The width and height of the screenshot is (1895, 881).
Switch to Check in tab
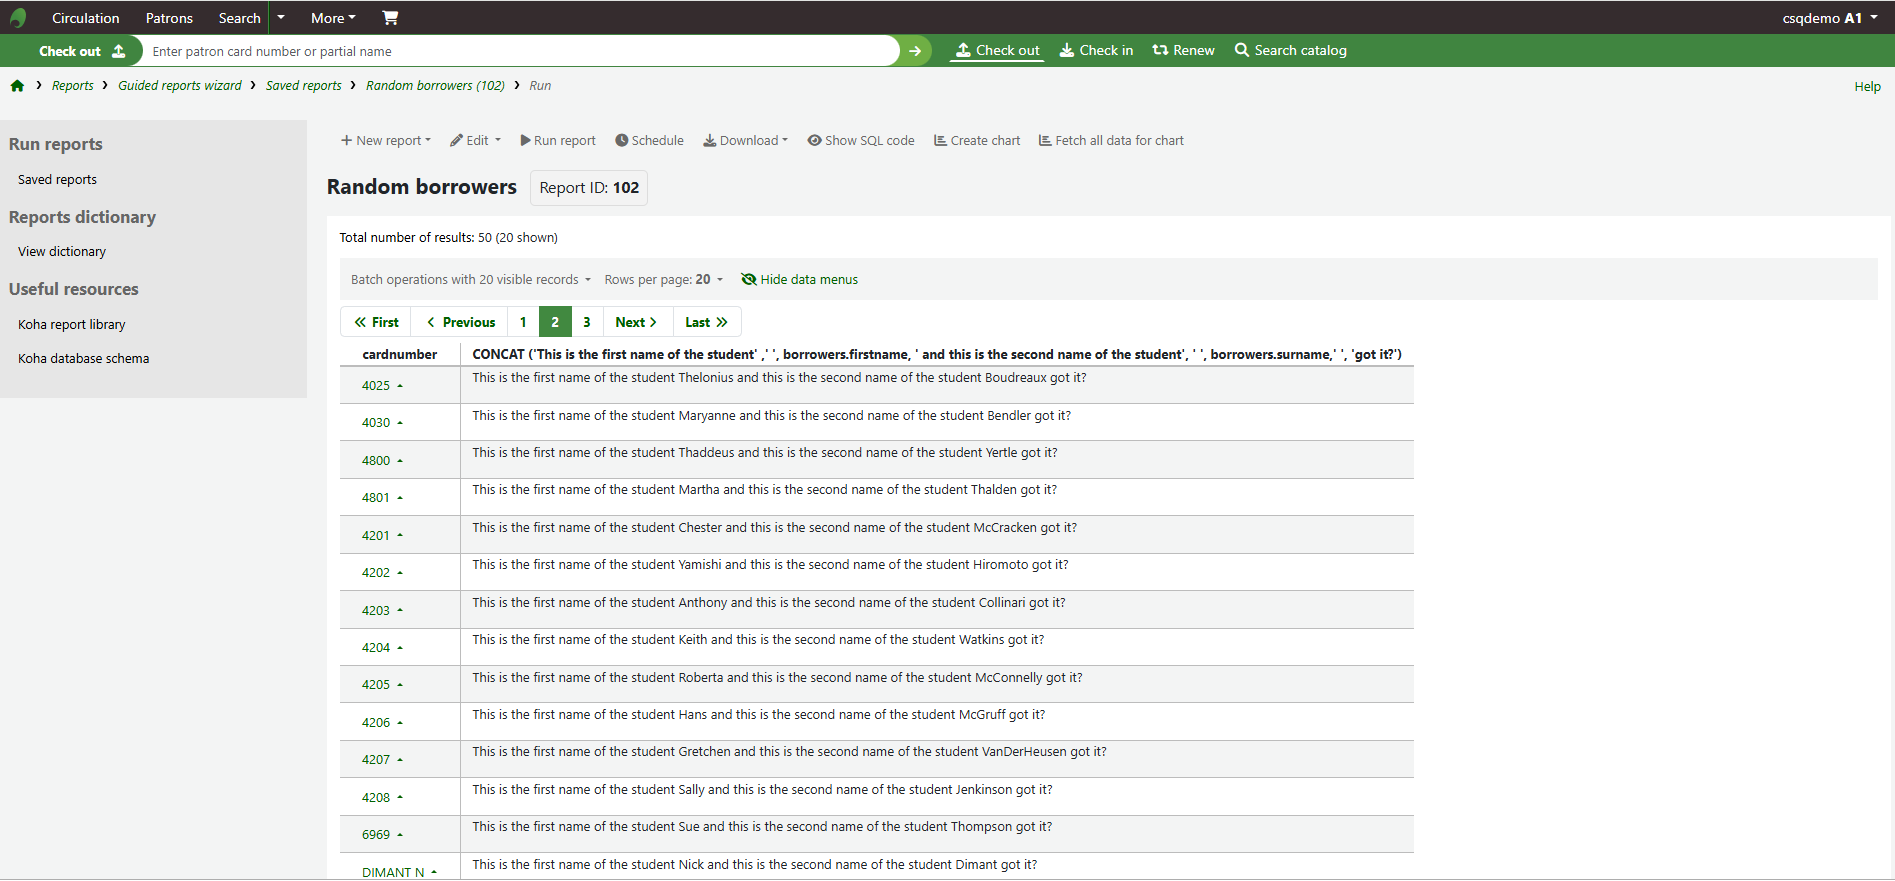click(x=1096, y=50)
